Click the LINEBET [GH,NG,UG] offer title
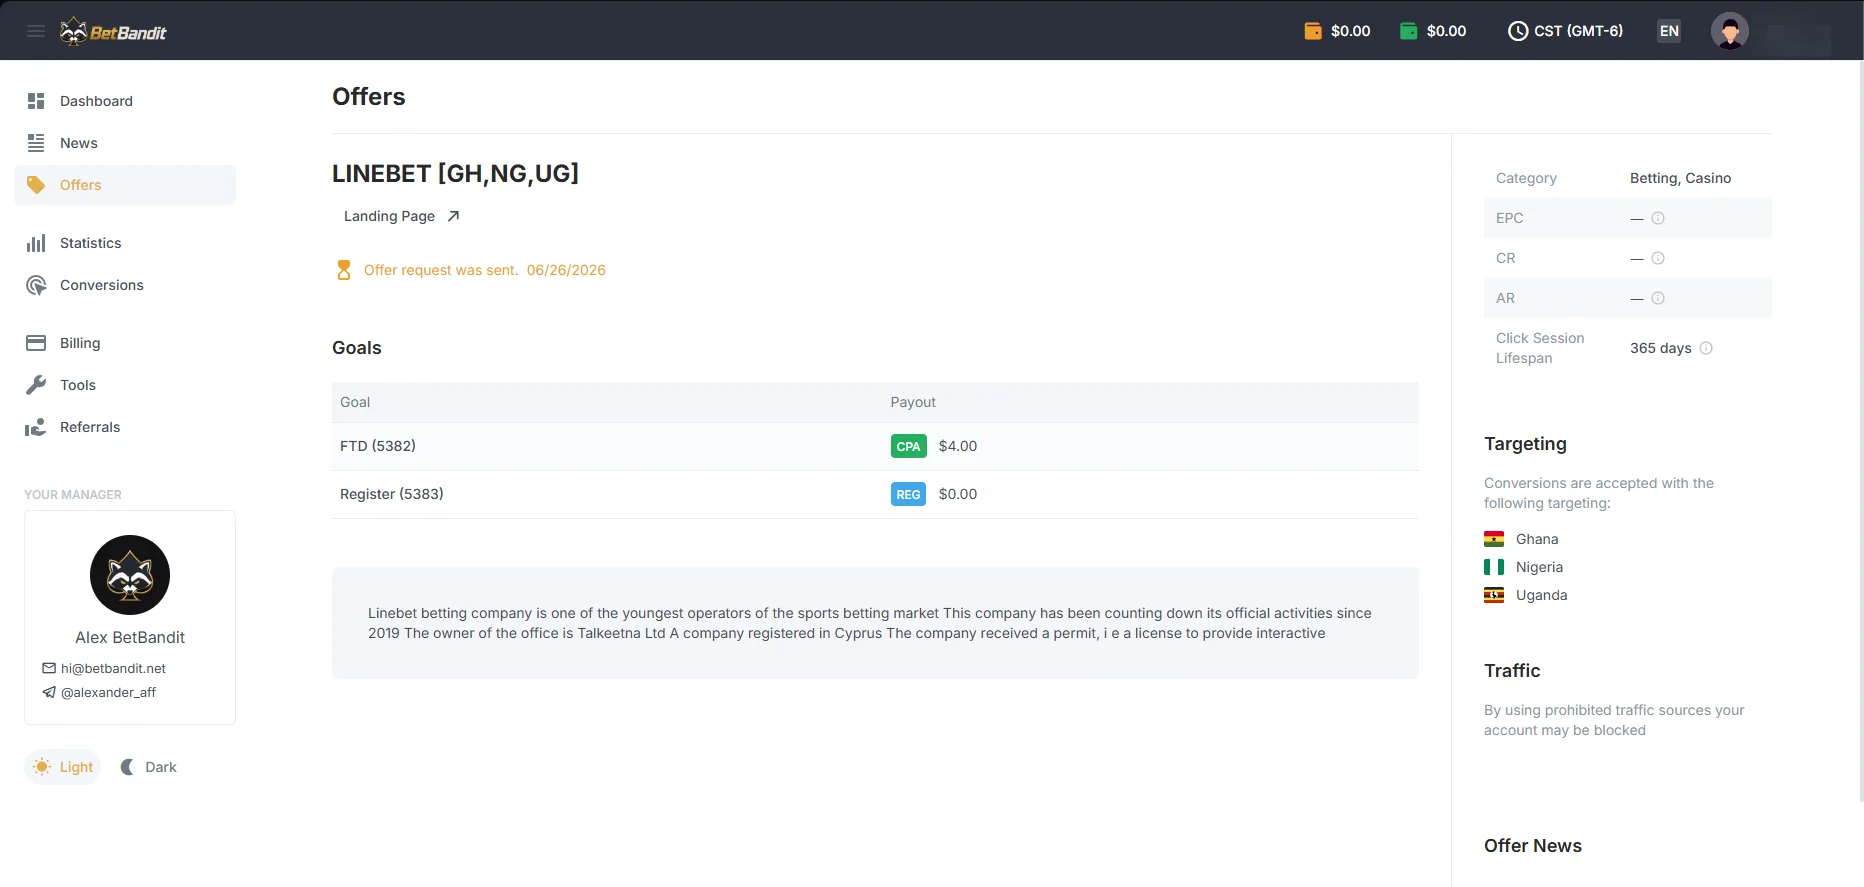1864x887 pixels. click(x=455, y=173)
